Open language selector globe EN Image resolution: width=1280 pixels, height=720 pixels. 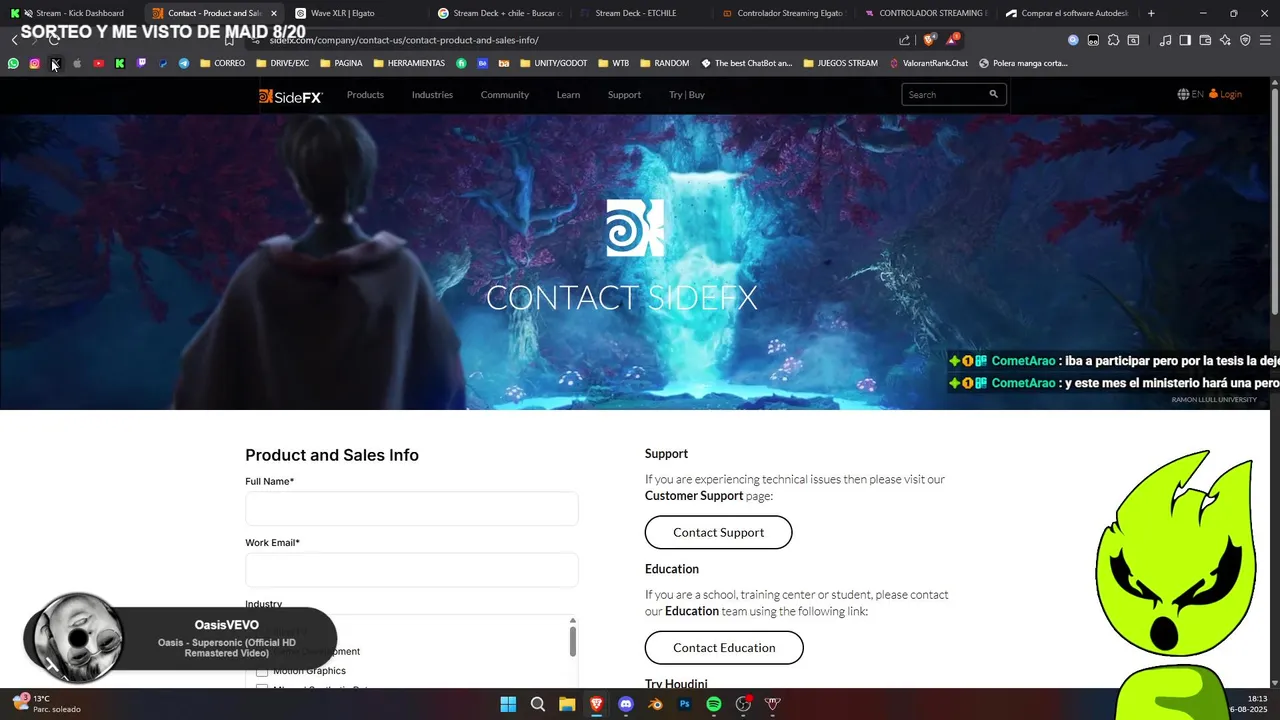click(x=1190, y=94)
